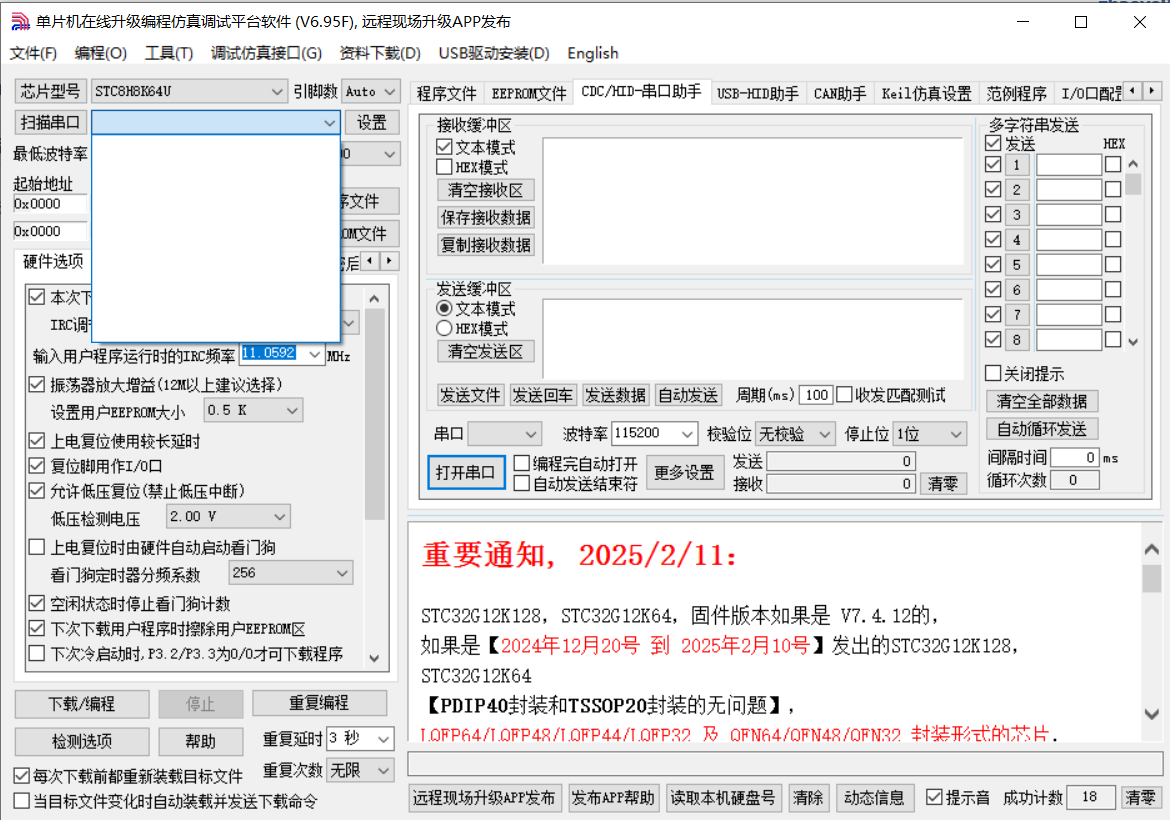Open 低压检测电压 2.00 V dropdown
Image resolution: width=1170 pixels, height=820 pixels.
228,516
